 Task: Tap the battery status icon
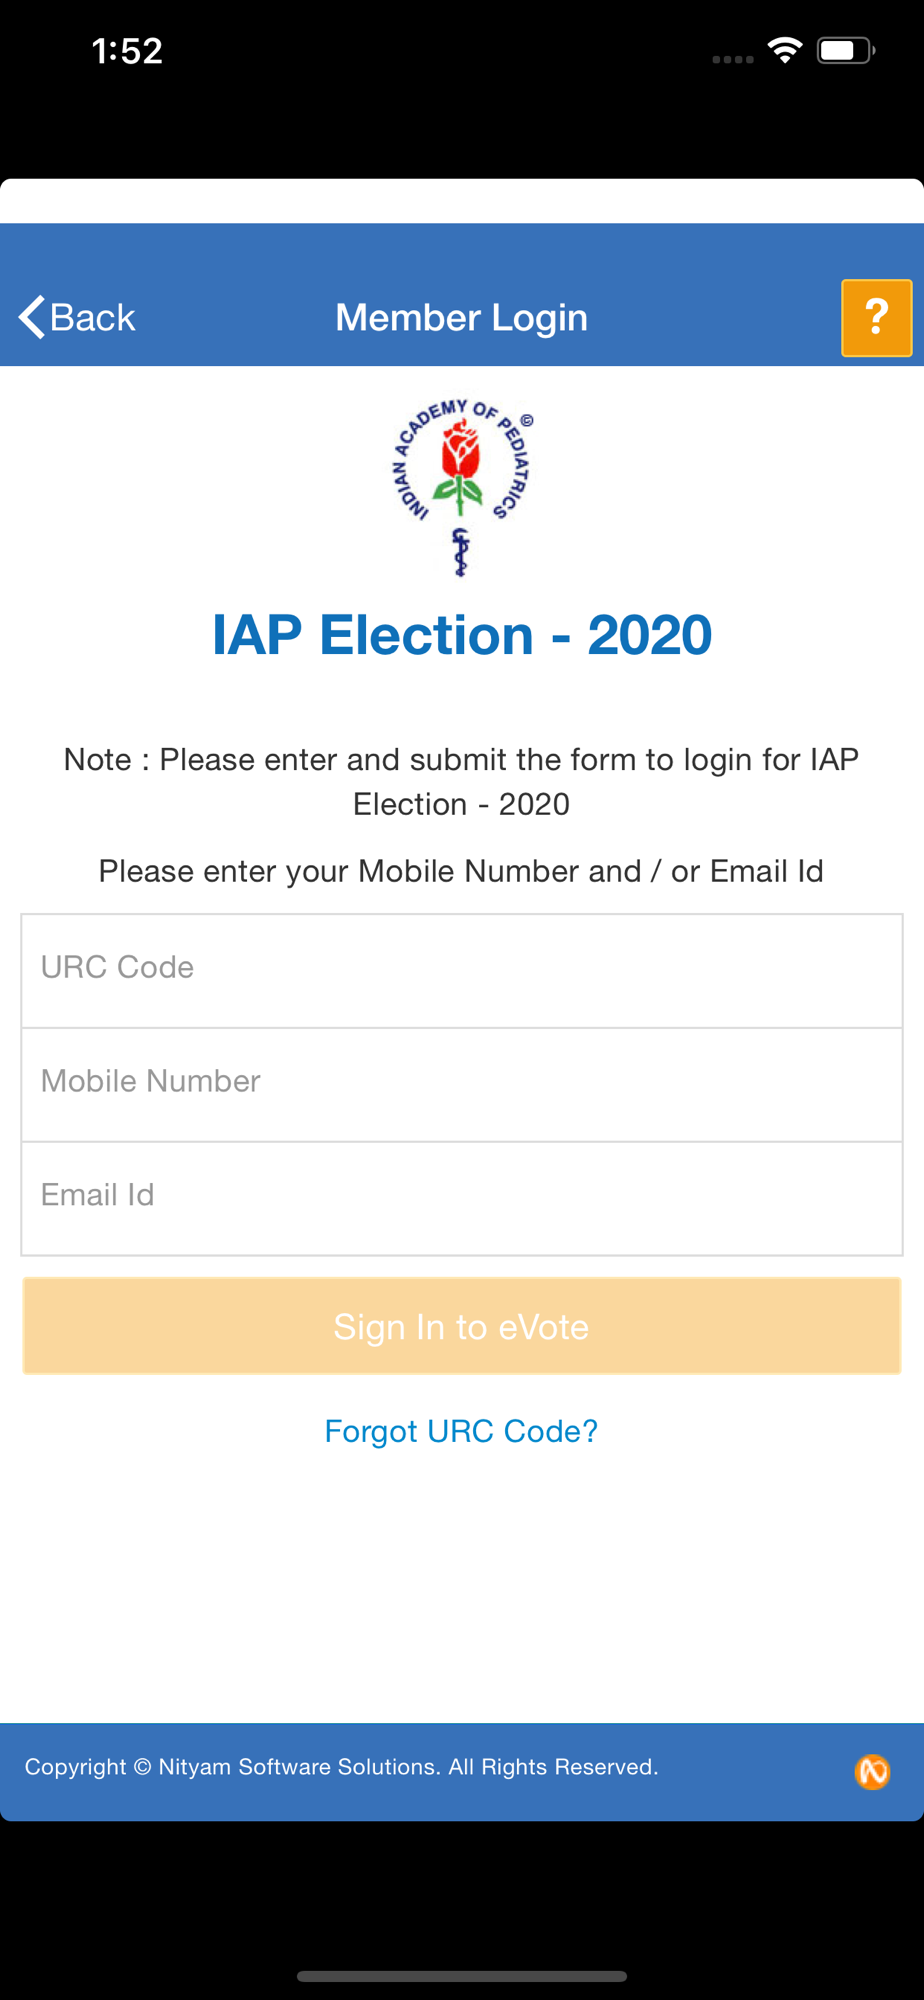click(846, 50)
